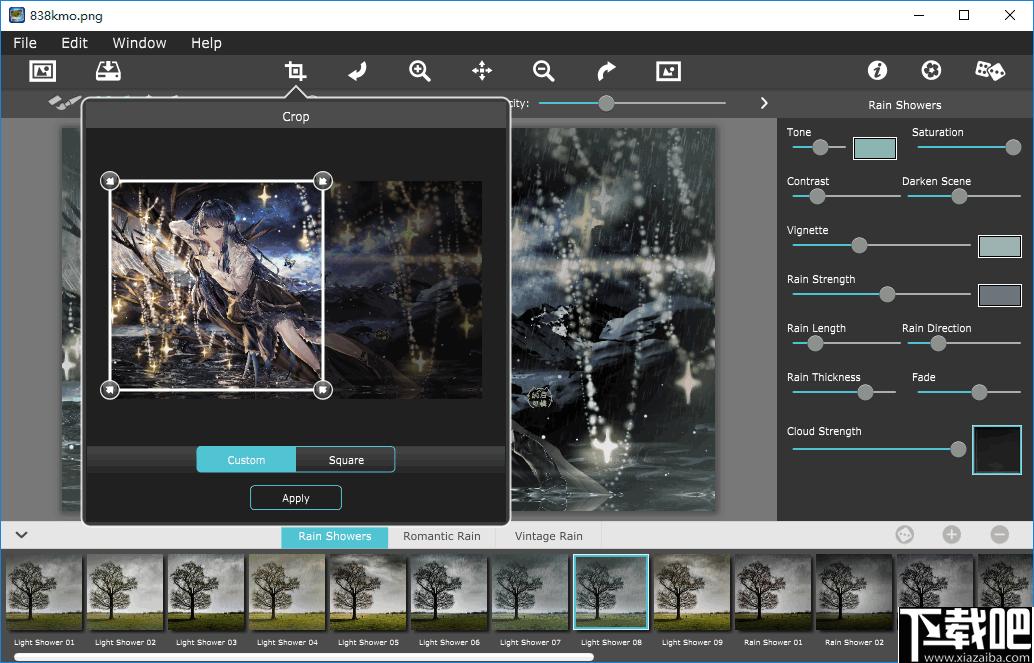Zoom out with magnifier minus icon
Image resolution: width=1034 pixels, height=663 pixels.
pyautogui.click(x=543, y=71)
